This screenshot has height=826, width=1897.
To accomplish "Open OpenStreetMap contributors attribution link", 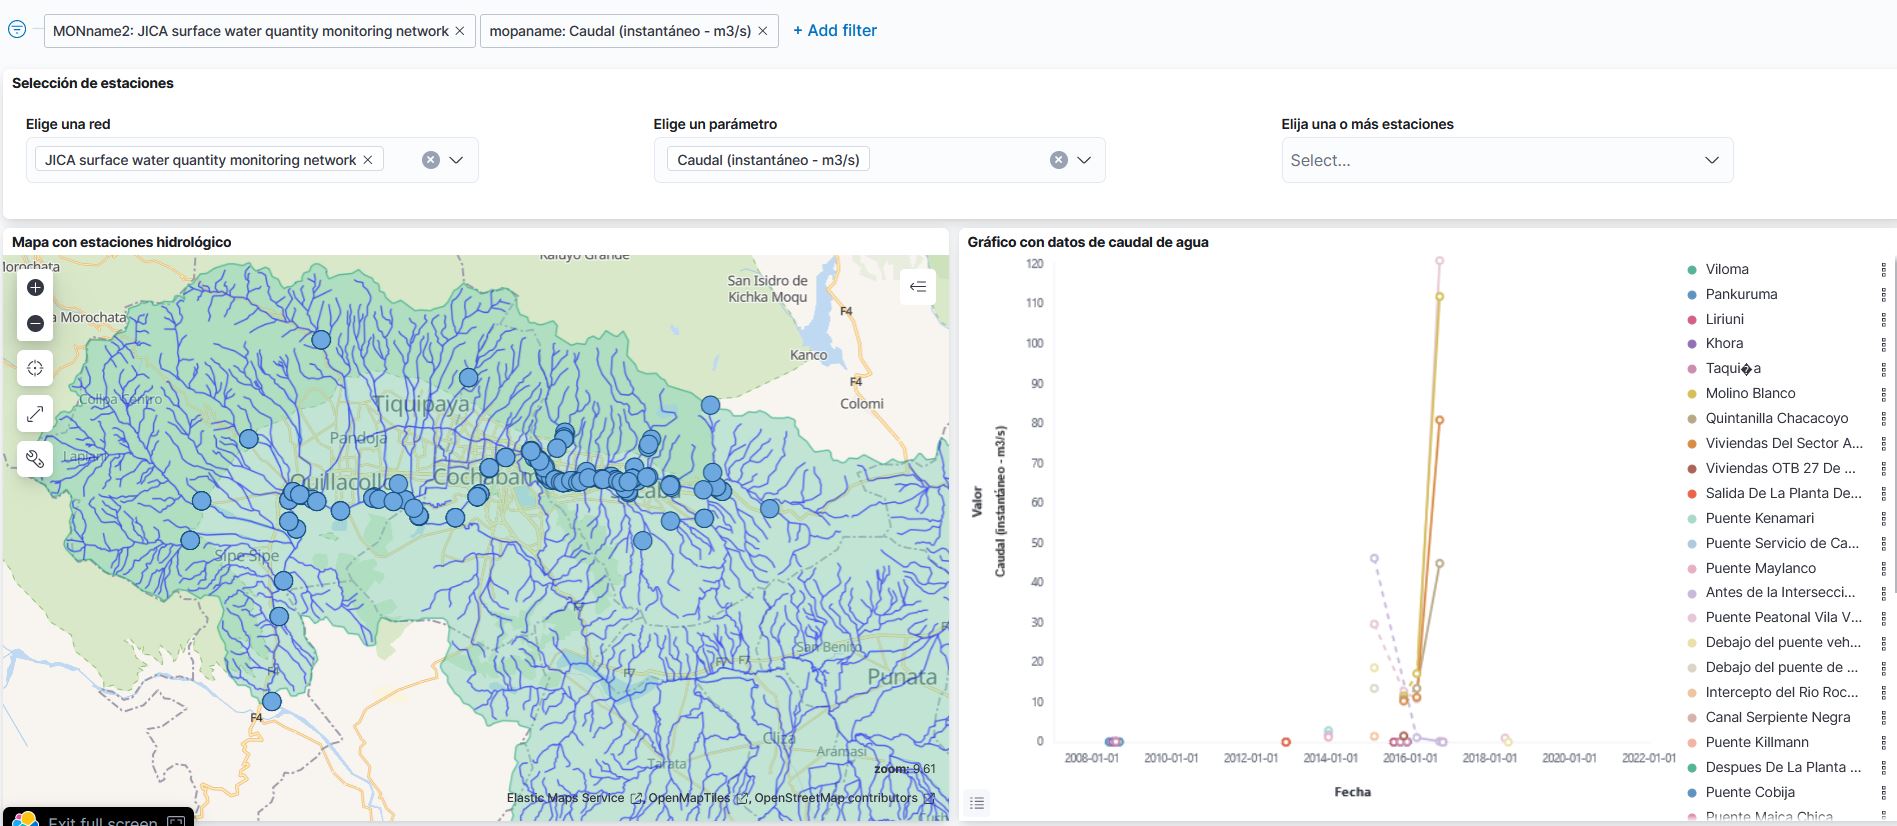I will coord(844,798).
